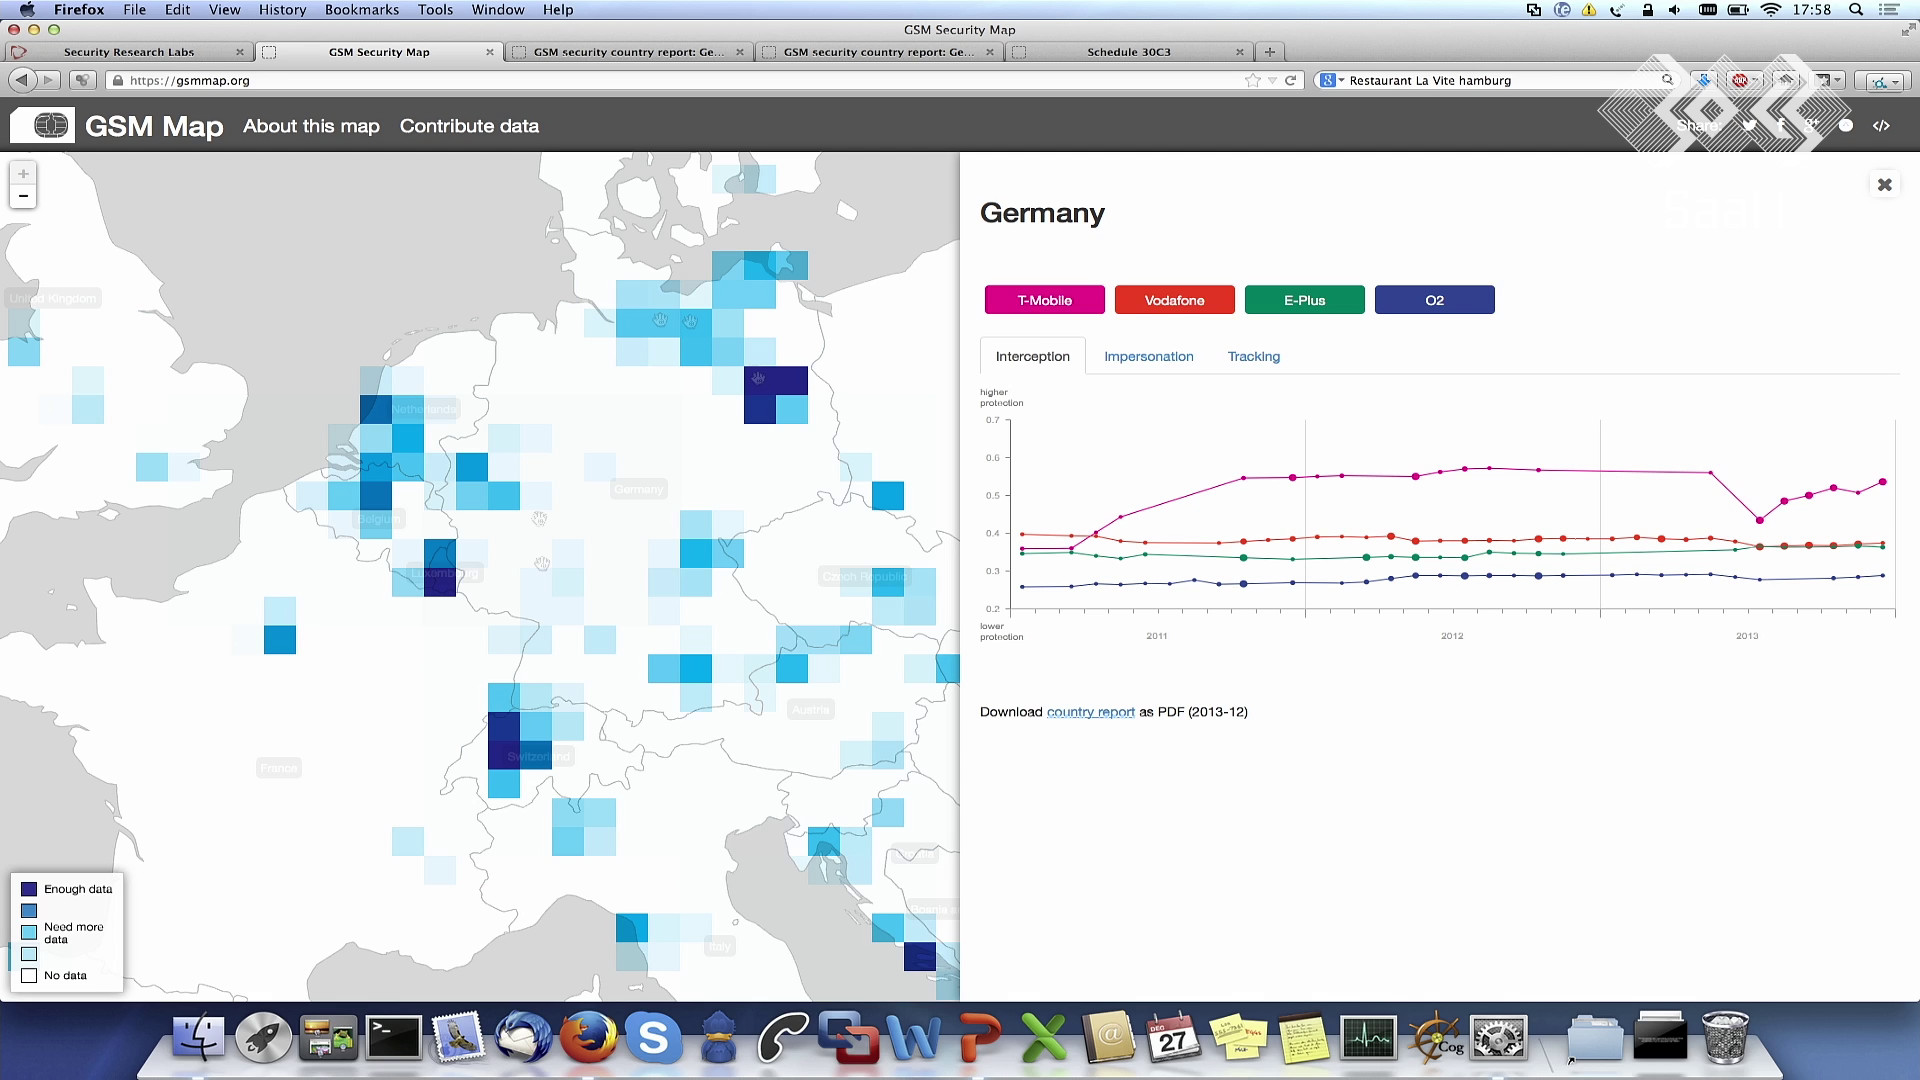Click the Enough data legend swatch
The image size is (1920, 1080).
(29, 889)
